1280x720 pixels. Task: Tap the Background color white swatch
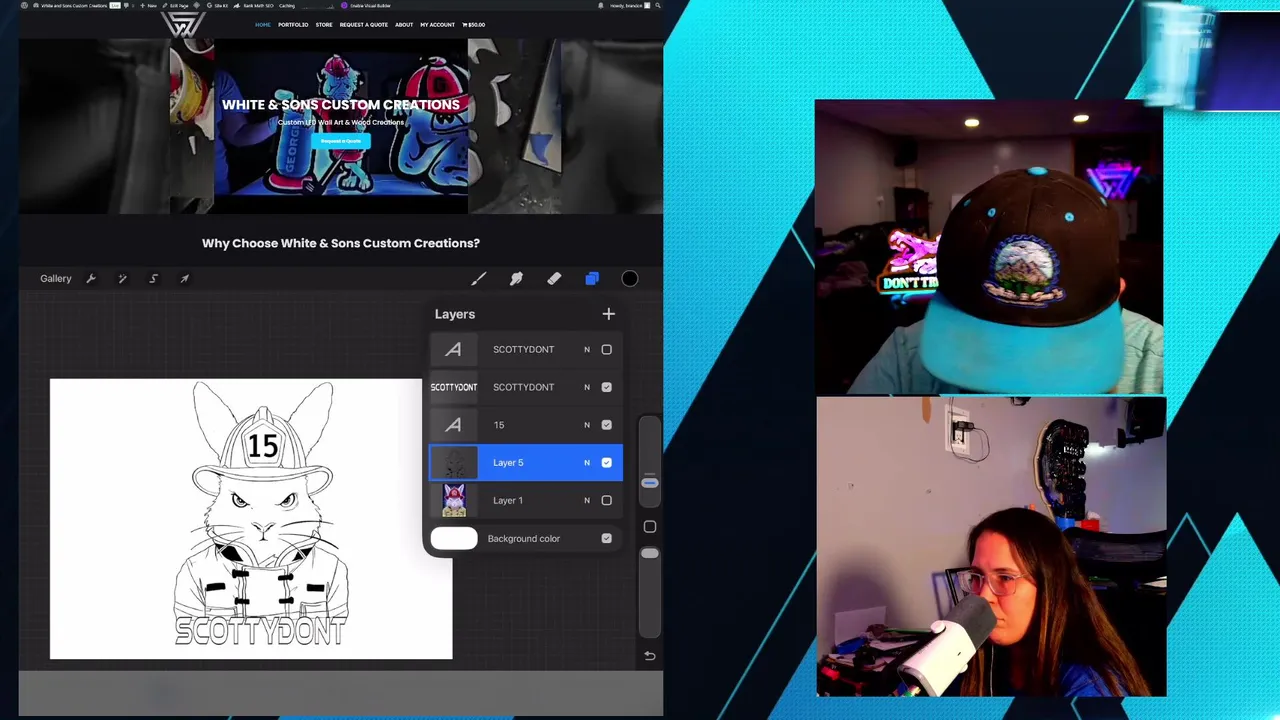(454, 539)
